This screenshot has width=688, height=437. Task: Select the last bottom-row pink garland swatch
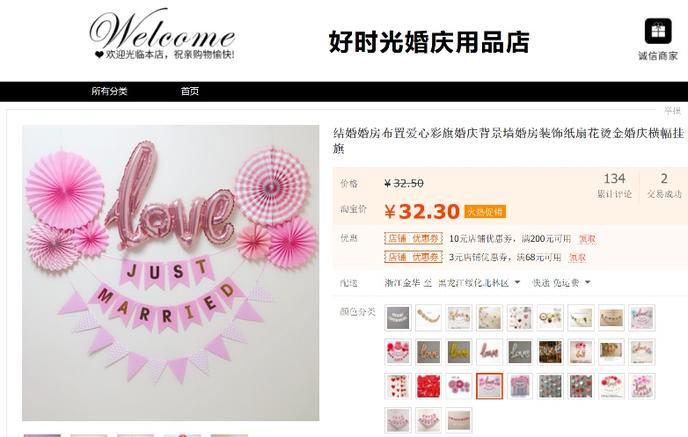tap(459, 420)
